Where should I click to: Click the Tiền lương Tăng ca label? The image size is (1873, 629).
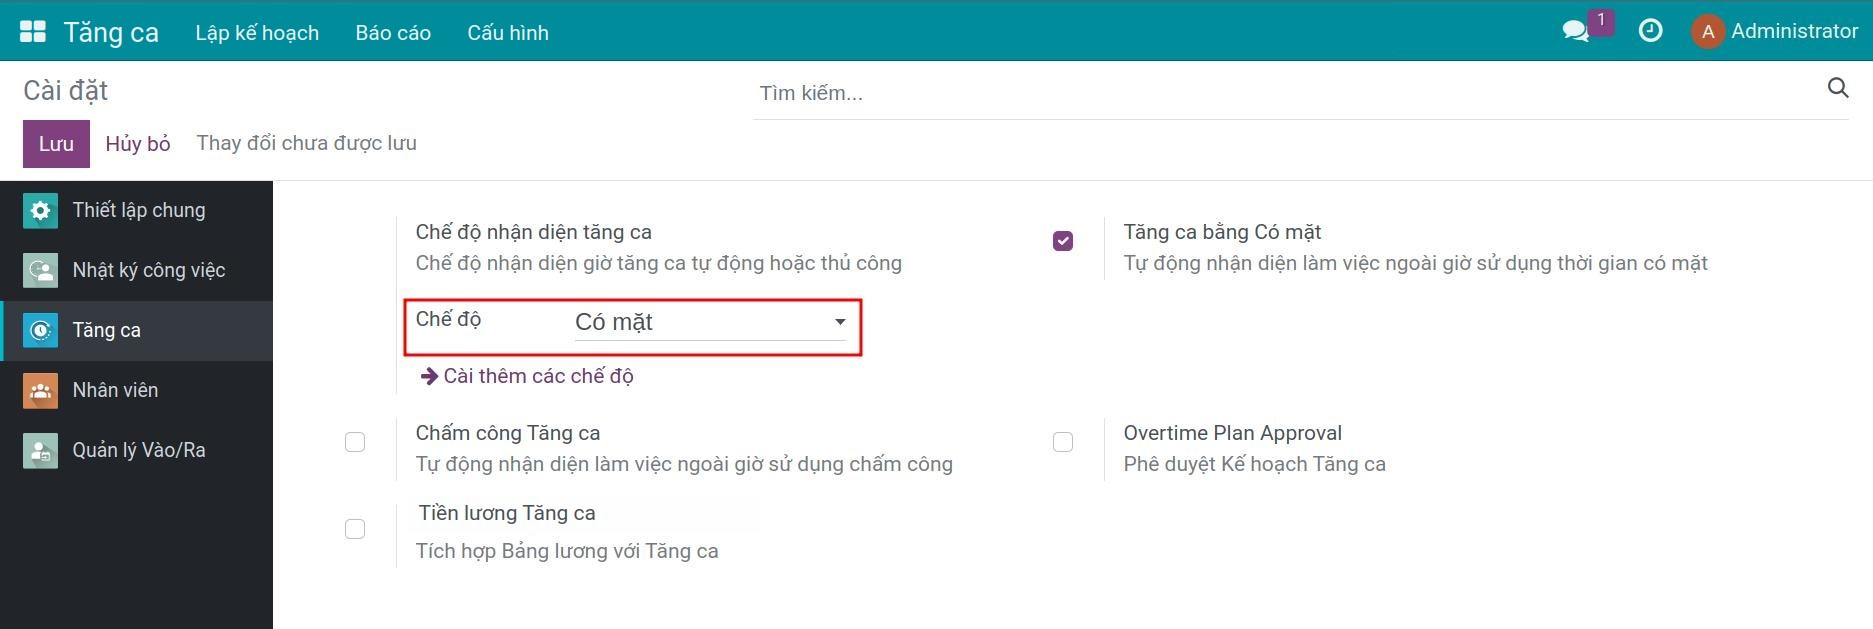(507, 513)
